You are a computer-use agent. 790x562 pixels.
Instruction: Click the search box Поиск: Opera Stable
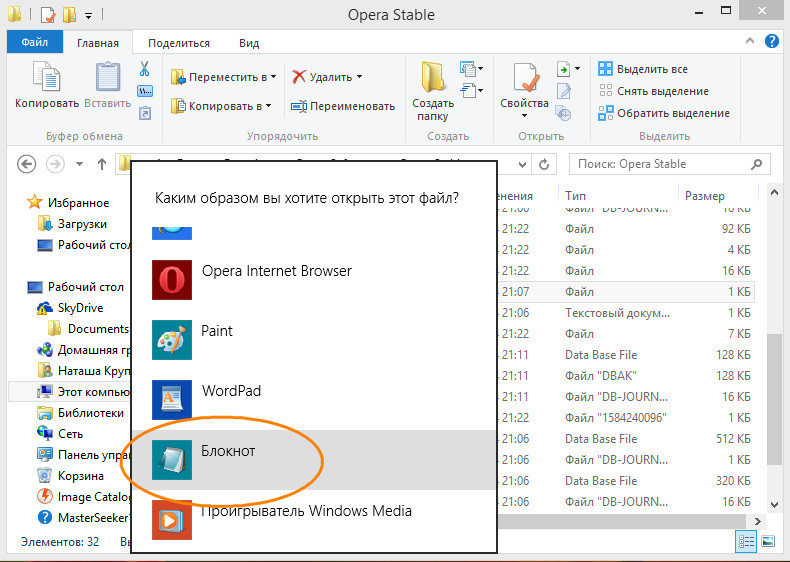point(669,164)
